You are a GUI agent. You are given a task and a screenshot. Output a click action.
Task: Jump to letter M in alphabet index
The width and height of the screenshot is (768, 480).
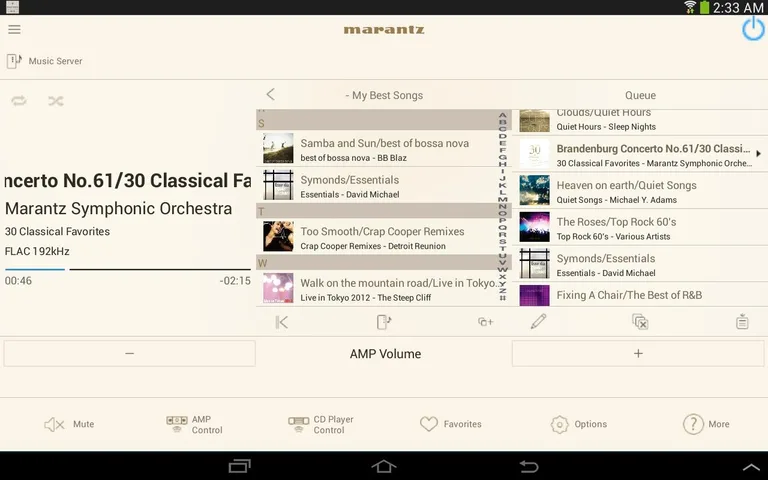[503, 199]
